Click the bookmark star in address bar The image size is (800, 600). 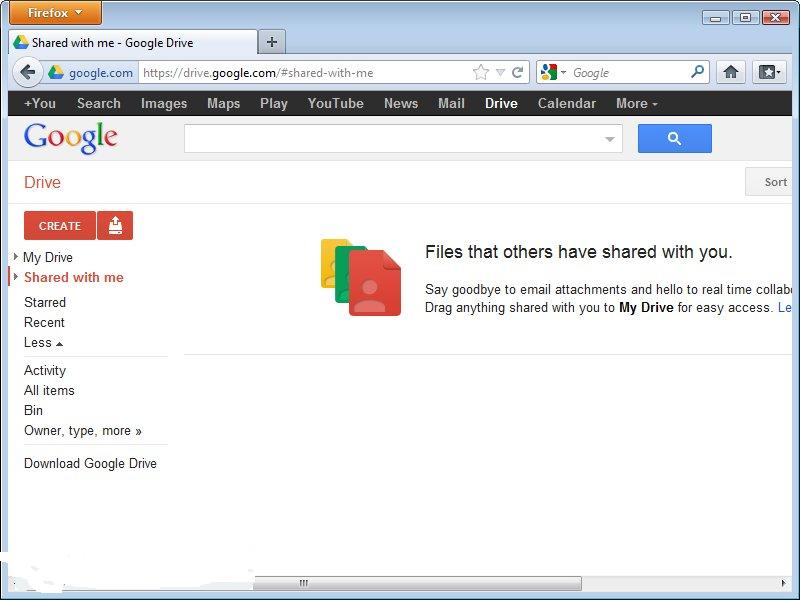point(481,72)
